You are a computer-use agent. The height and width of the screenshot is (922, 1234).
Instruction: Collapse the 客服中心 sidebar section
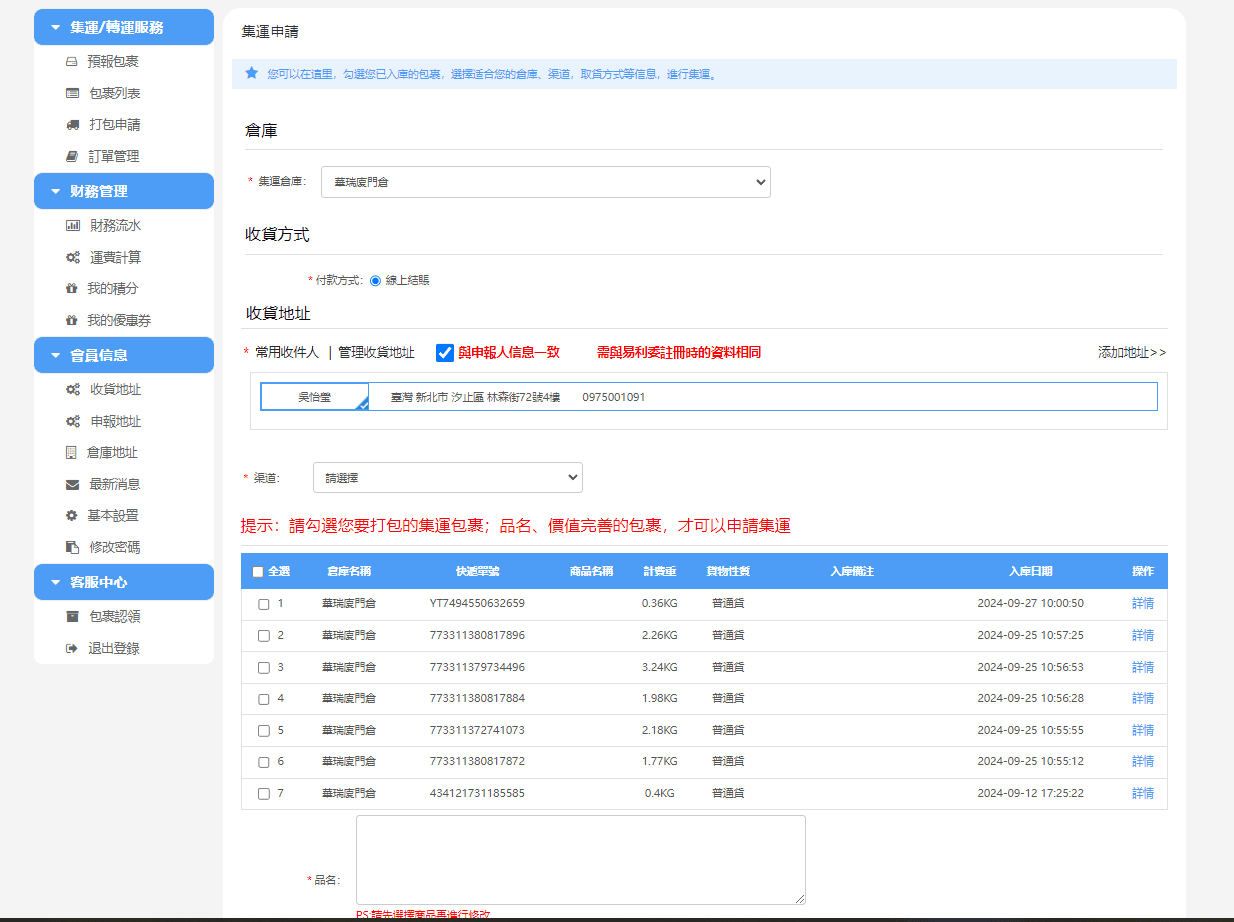(124, 582)
